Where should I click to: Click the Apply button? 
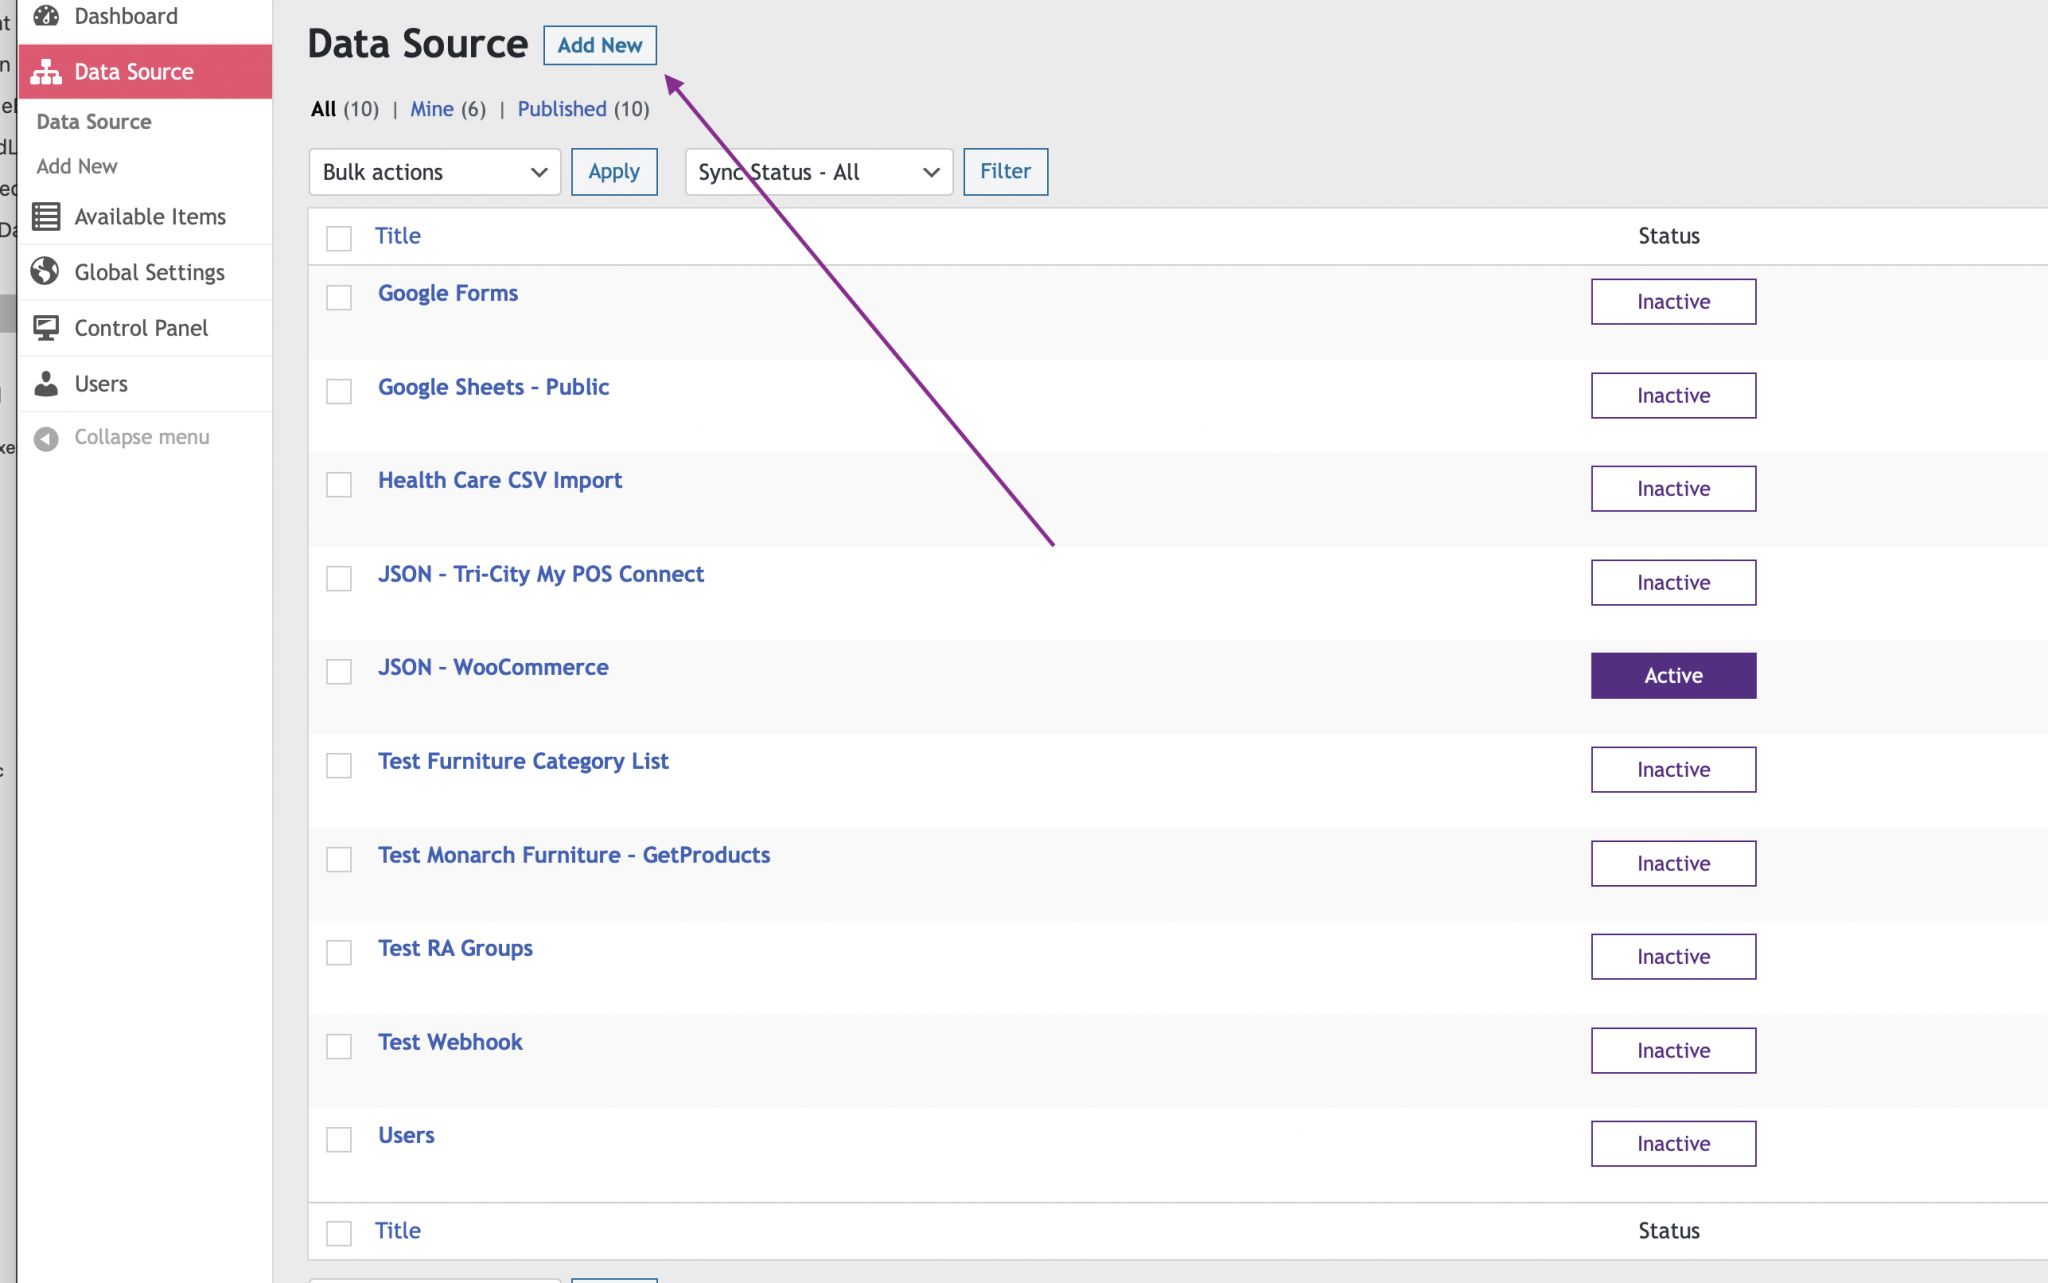click(x=613, y=171)
